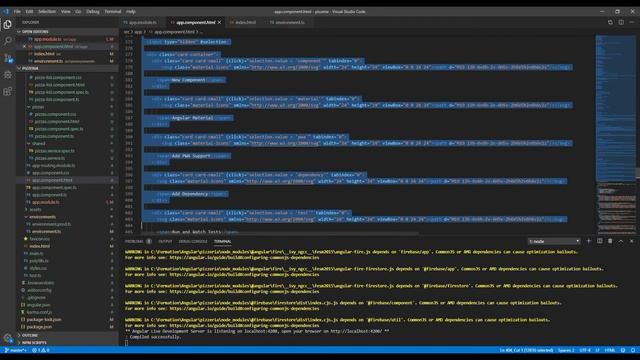The width and height of the screenshot is (640, 360).
Task: Open karma.conf.js in Explorer tree
Action: (x=39, y=312)
